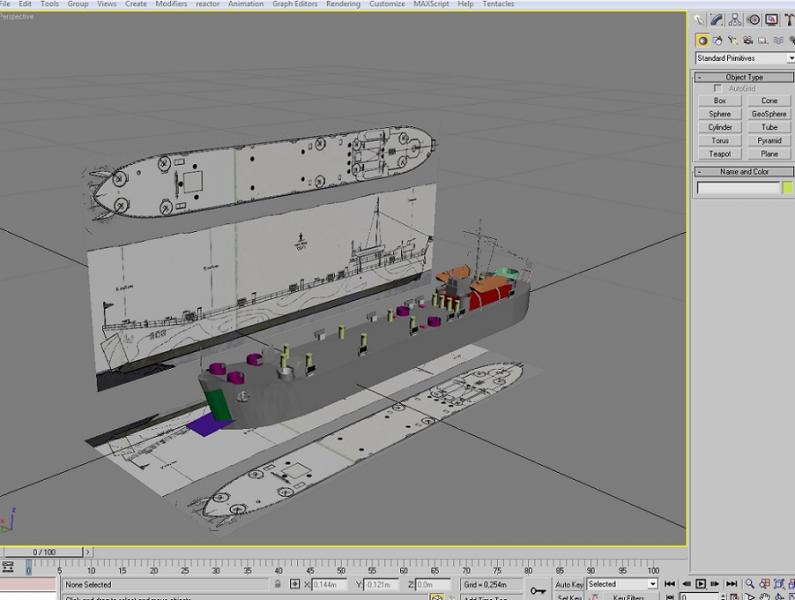Screen dimensions: 795x600
Task: Open the Modify panel tab icon
Action: point(716,20)
